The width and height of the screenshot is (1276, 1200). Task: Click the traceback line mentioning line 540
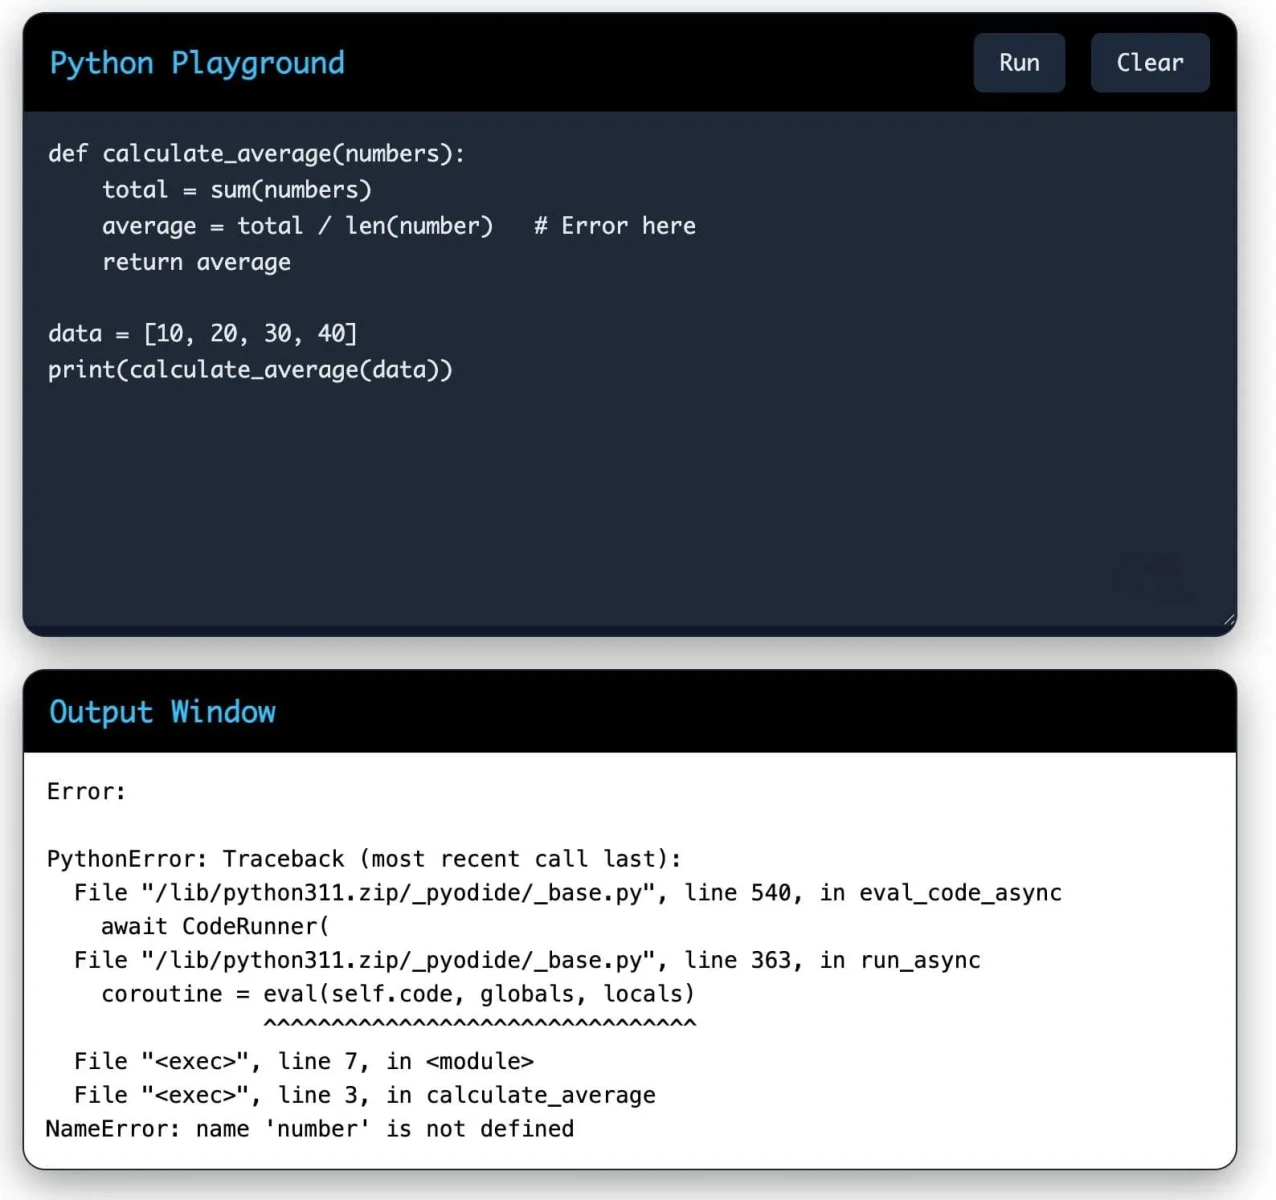coord(568,893)
